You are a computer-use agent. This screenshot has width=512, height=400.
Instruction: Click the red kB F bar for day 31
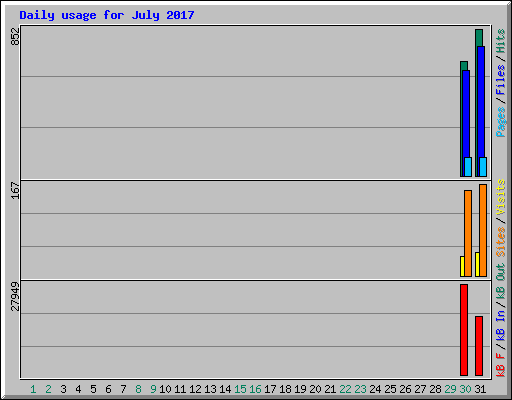coord(479,346)
